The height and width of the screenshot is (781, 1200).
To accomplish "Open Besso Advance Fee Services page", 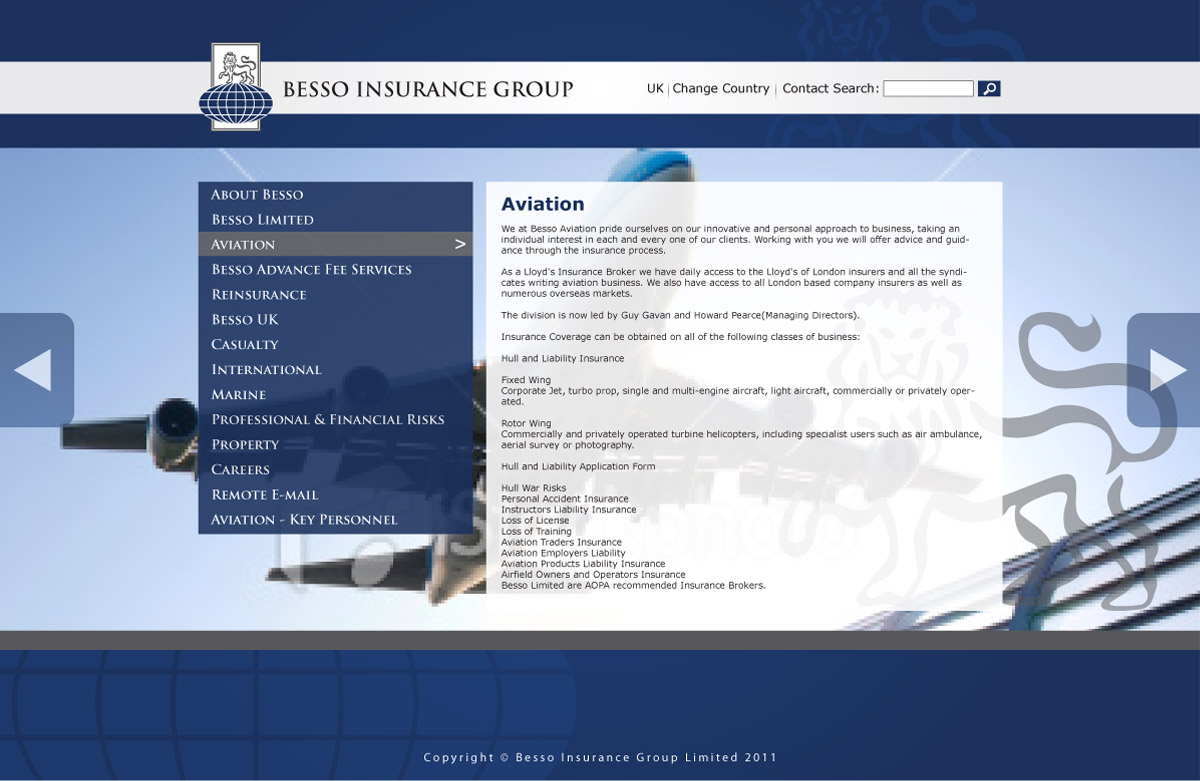I will coord(311,269).
